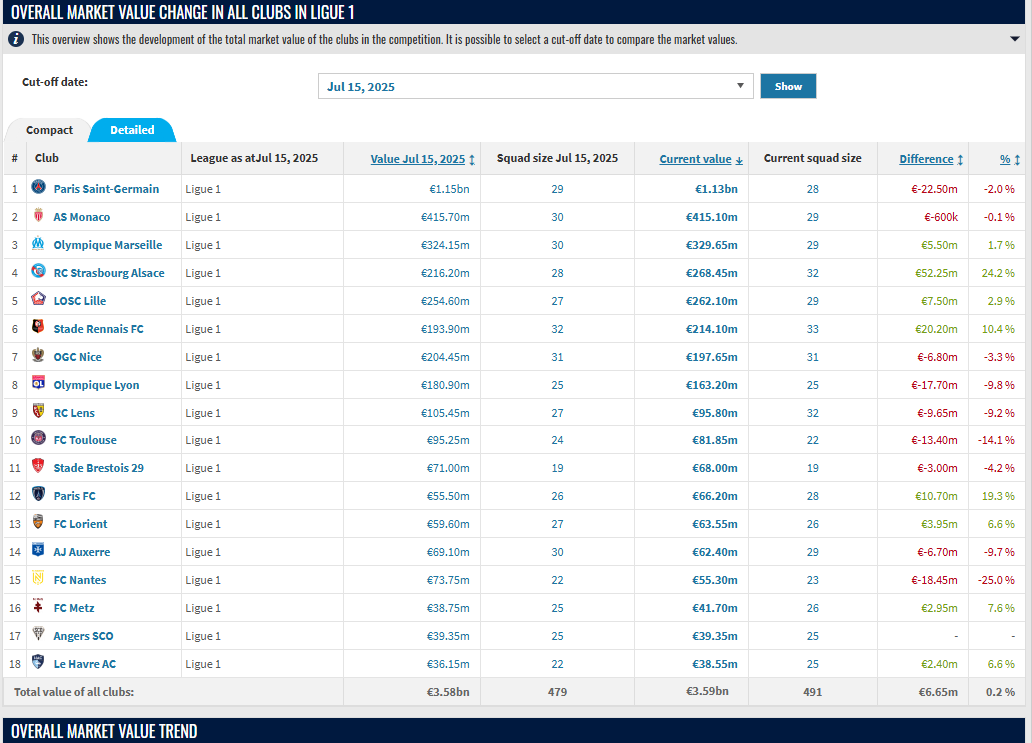Screen dimensions: 1032x743
Task: Open Stade Brestois 29 club link
Action: pyautogui.click(x=98, y=468)
